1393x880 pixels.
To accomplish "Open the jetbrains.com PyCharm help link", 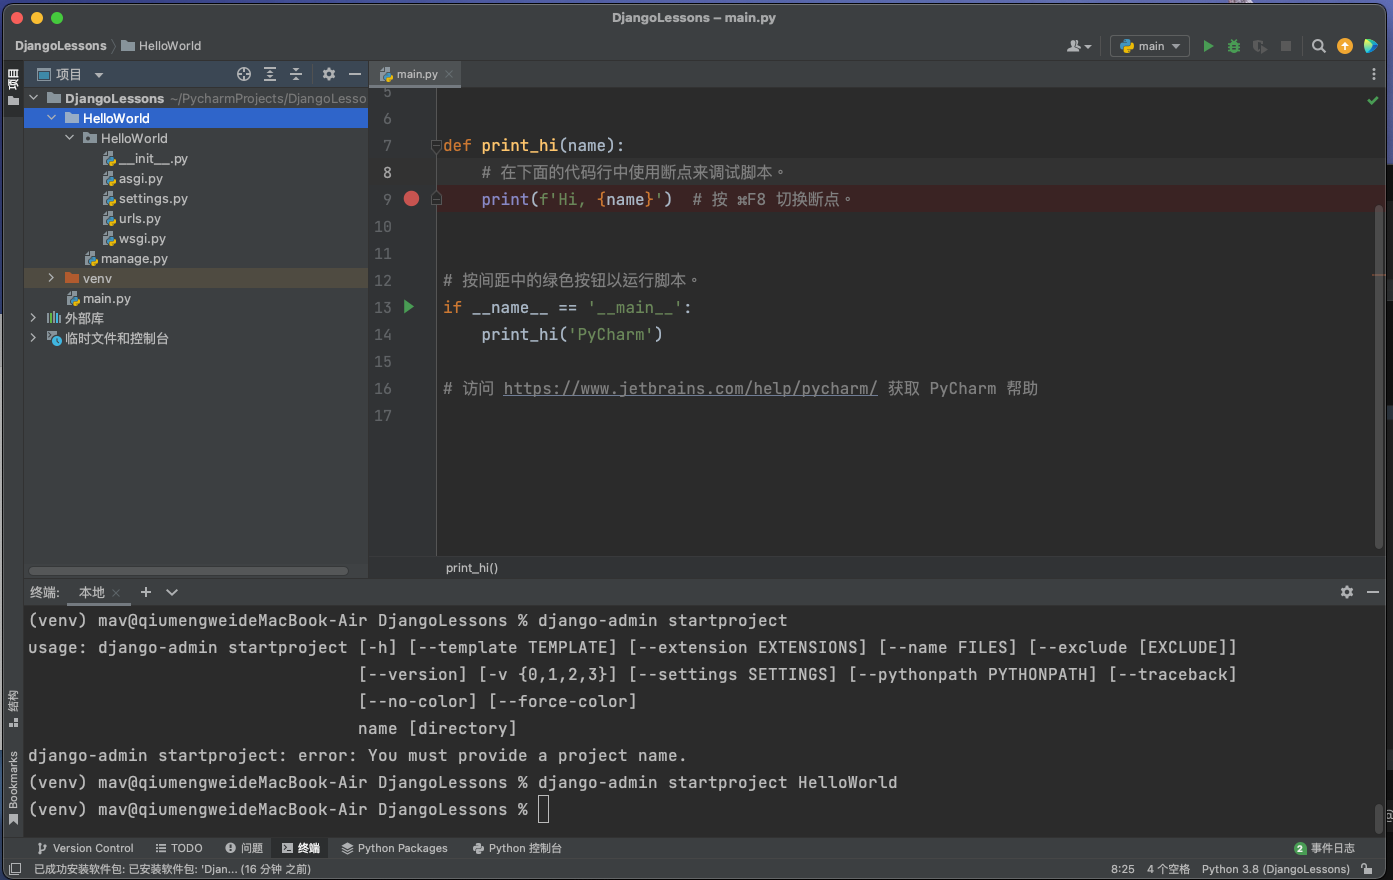I will point(690,388).
